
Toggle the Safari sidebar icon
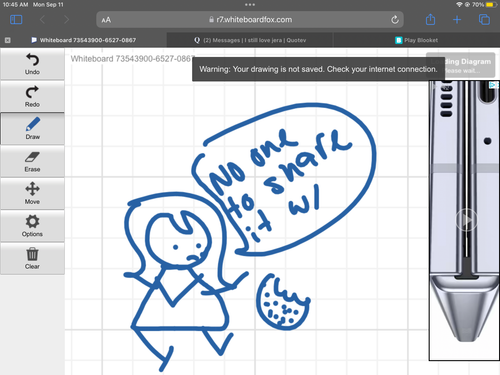pos(16,20)
